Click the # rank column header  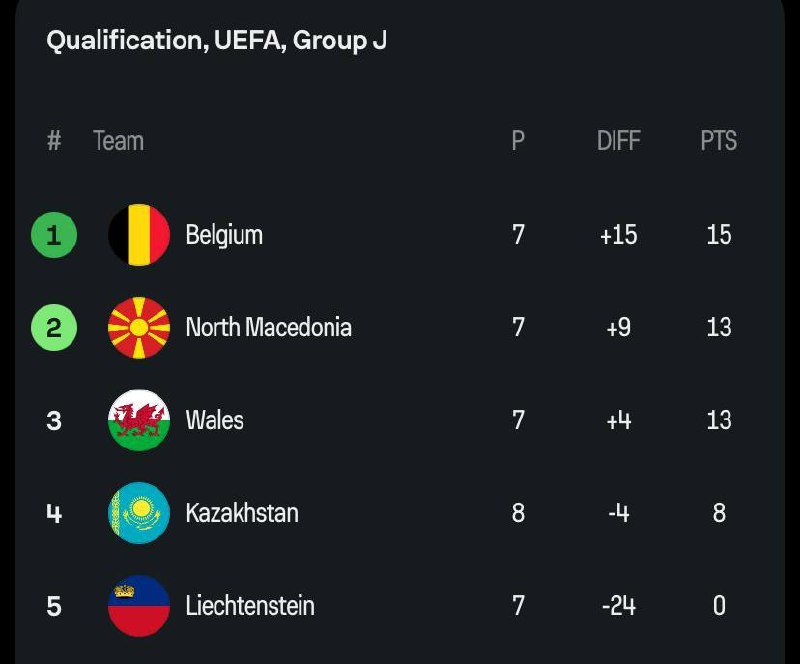tap(54, 141)
